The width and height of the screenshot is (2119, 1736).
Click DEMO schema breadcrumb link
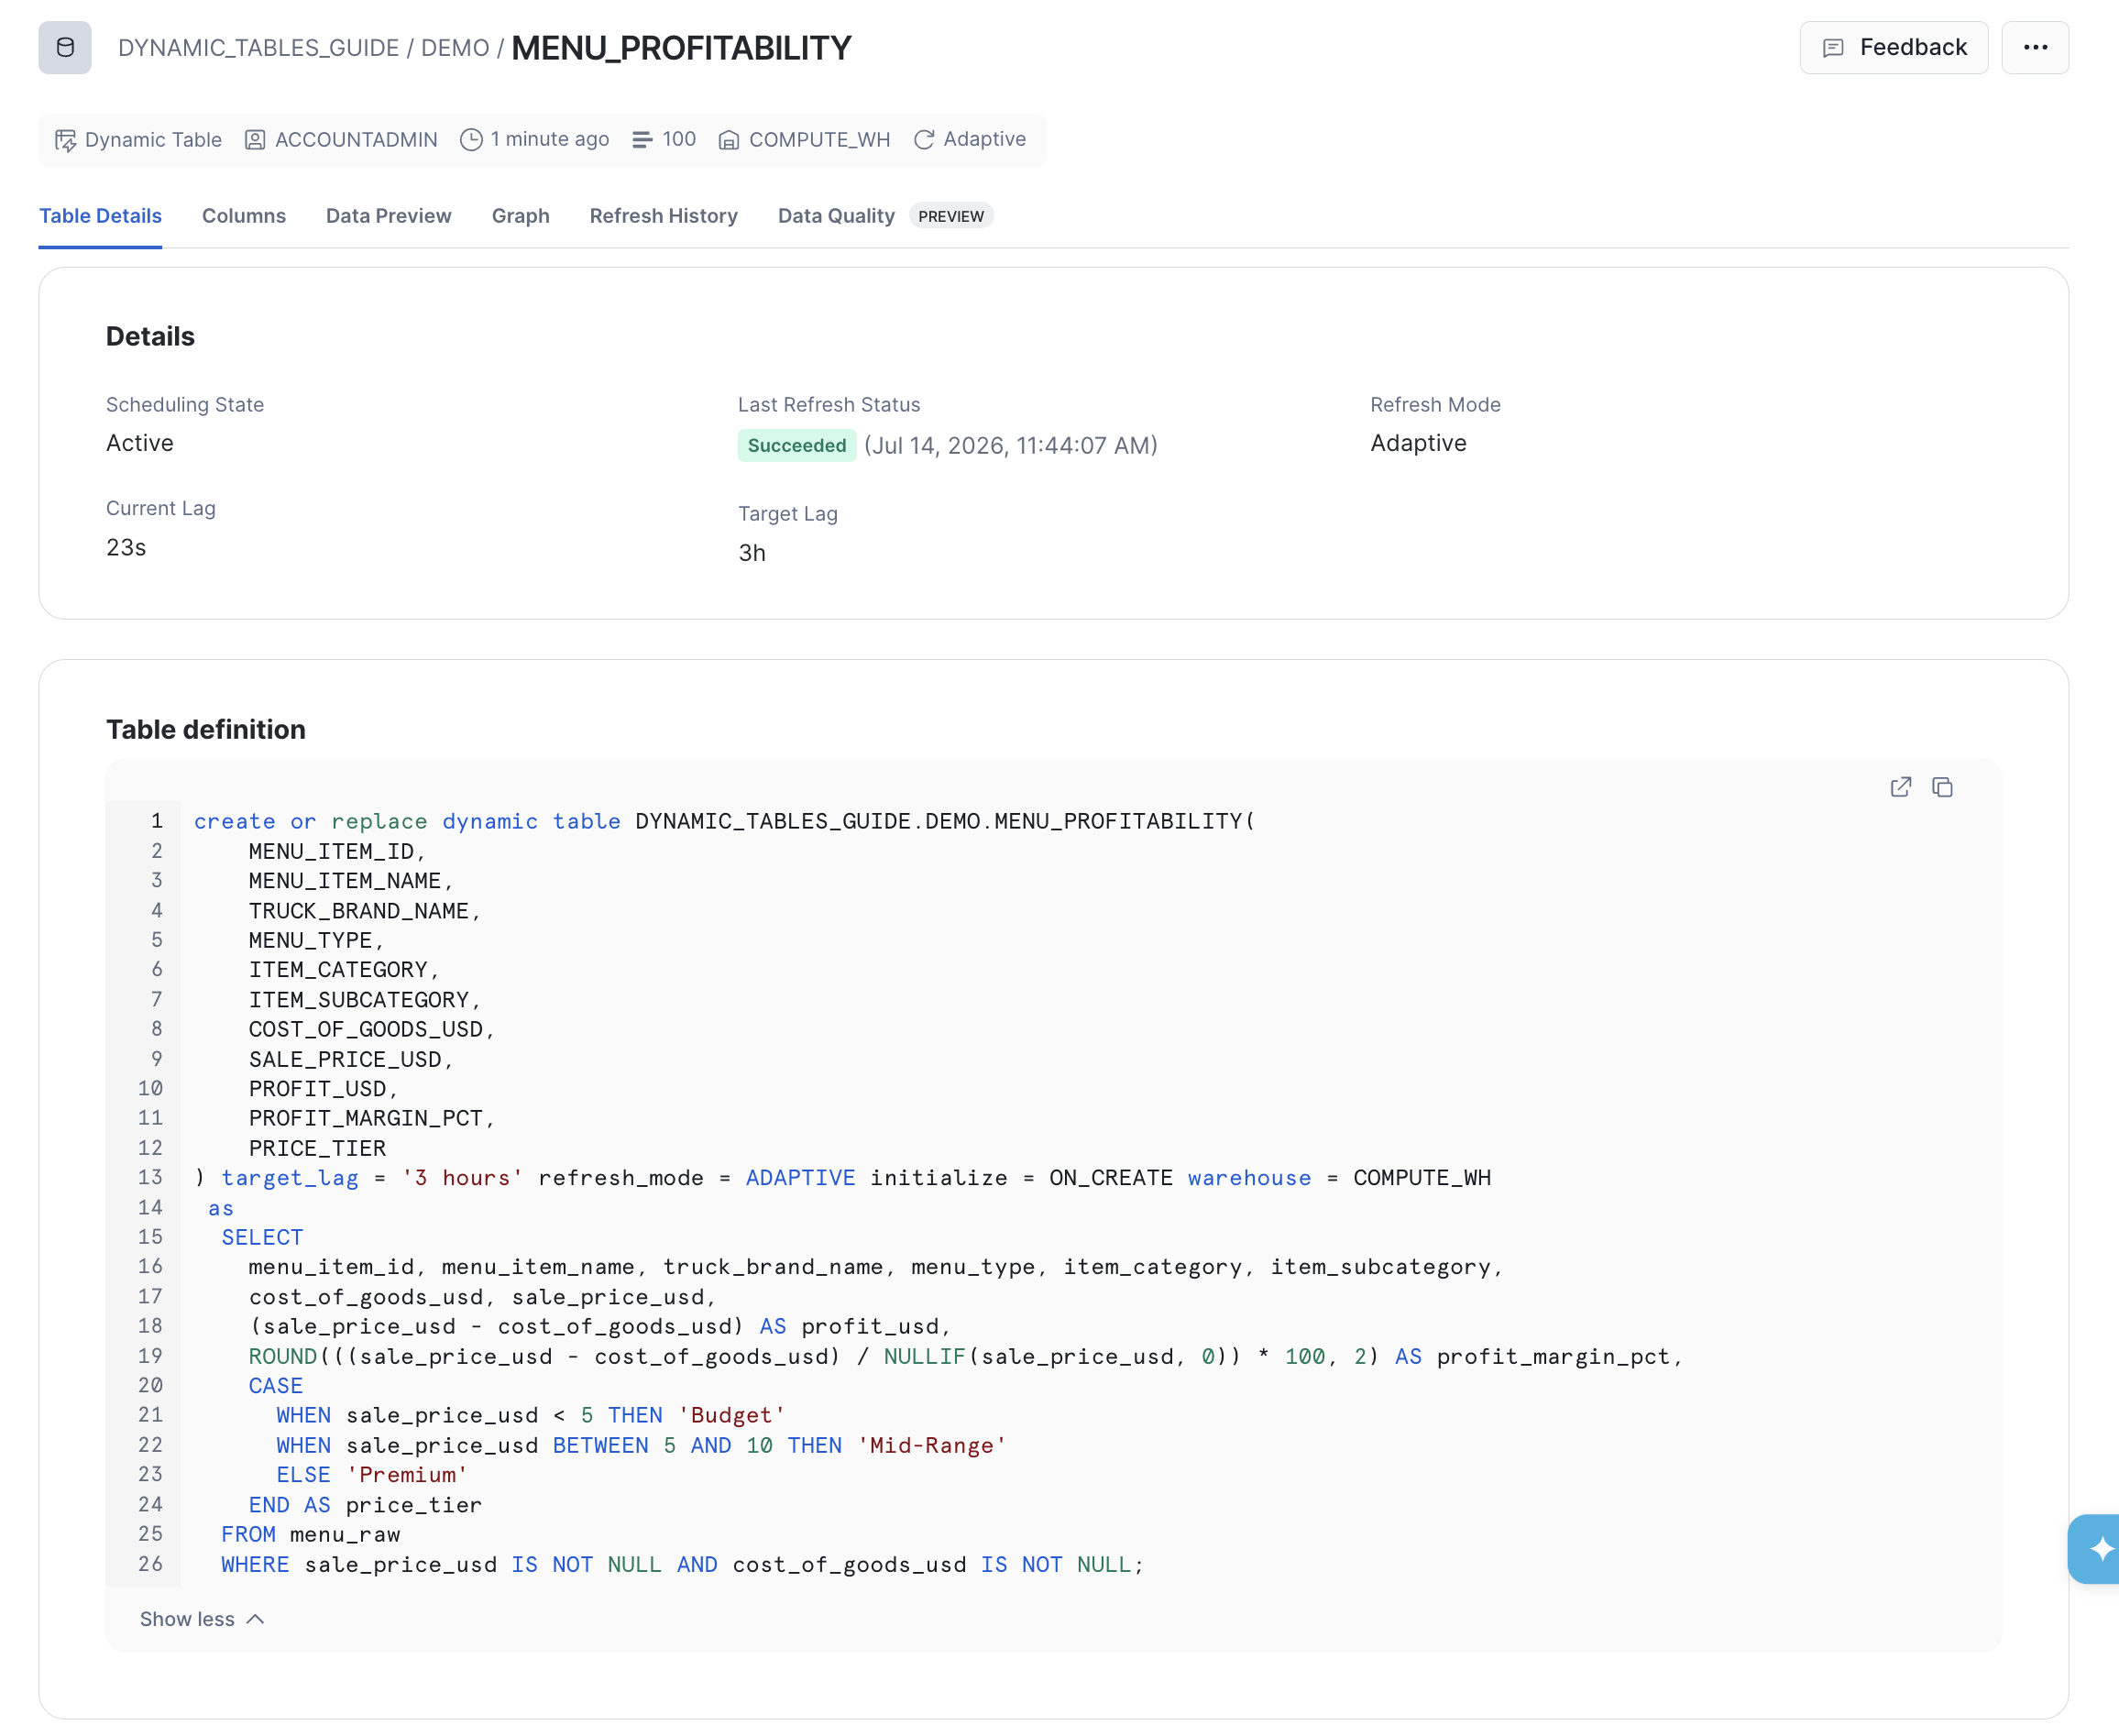point(455,48)
